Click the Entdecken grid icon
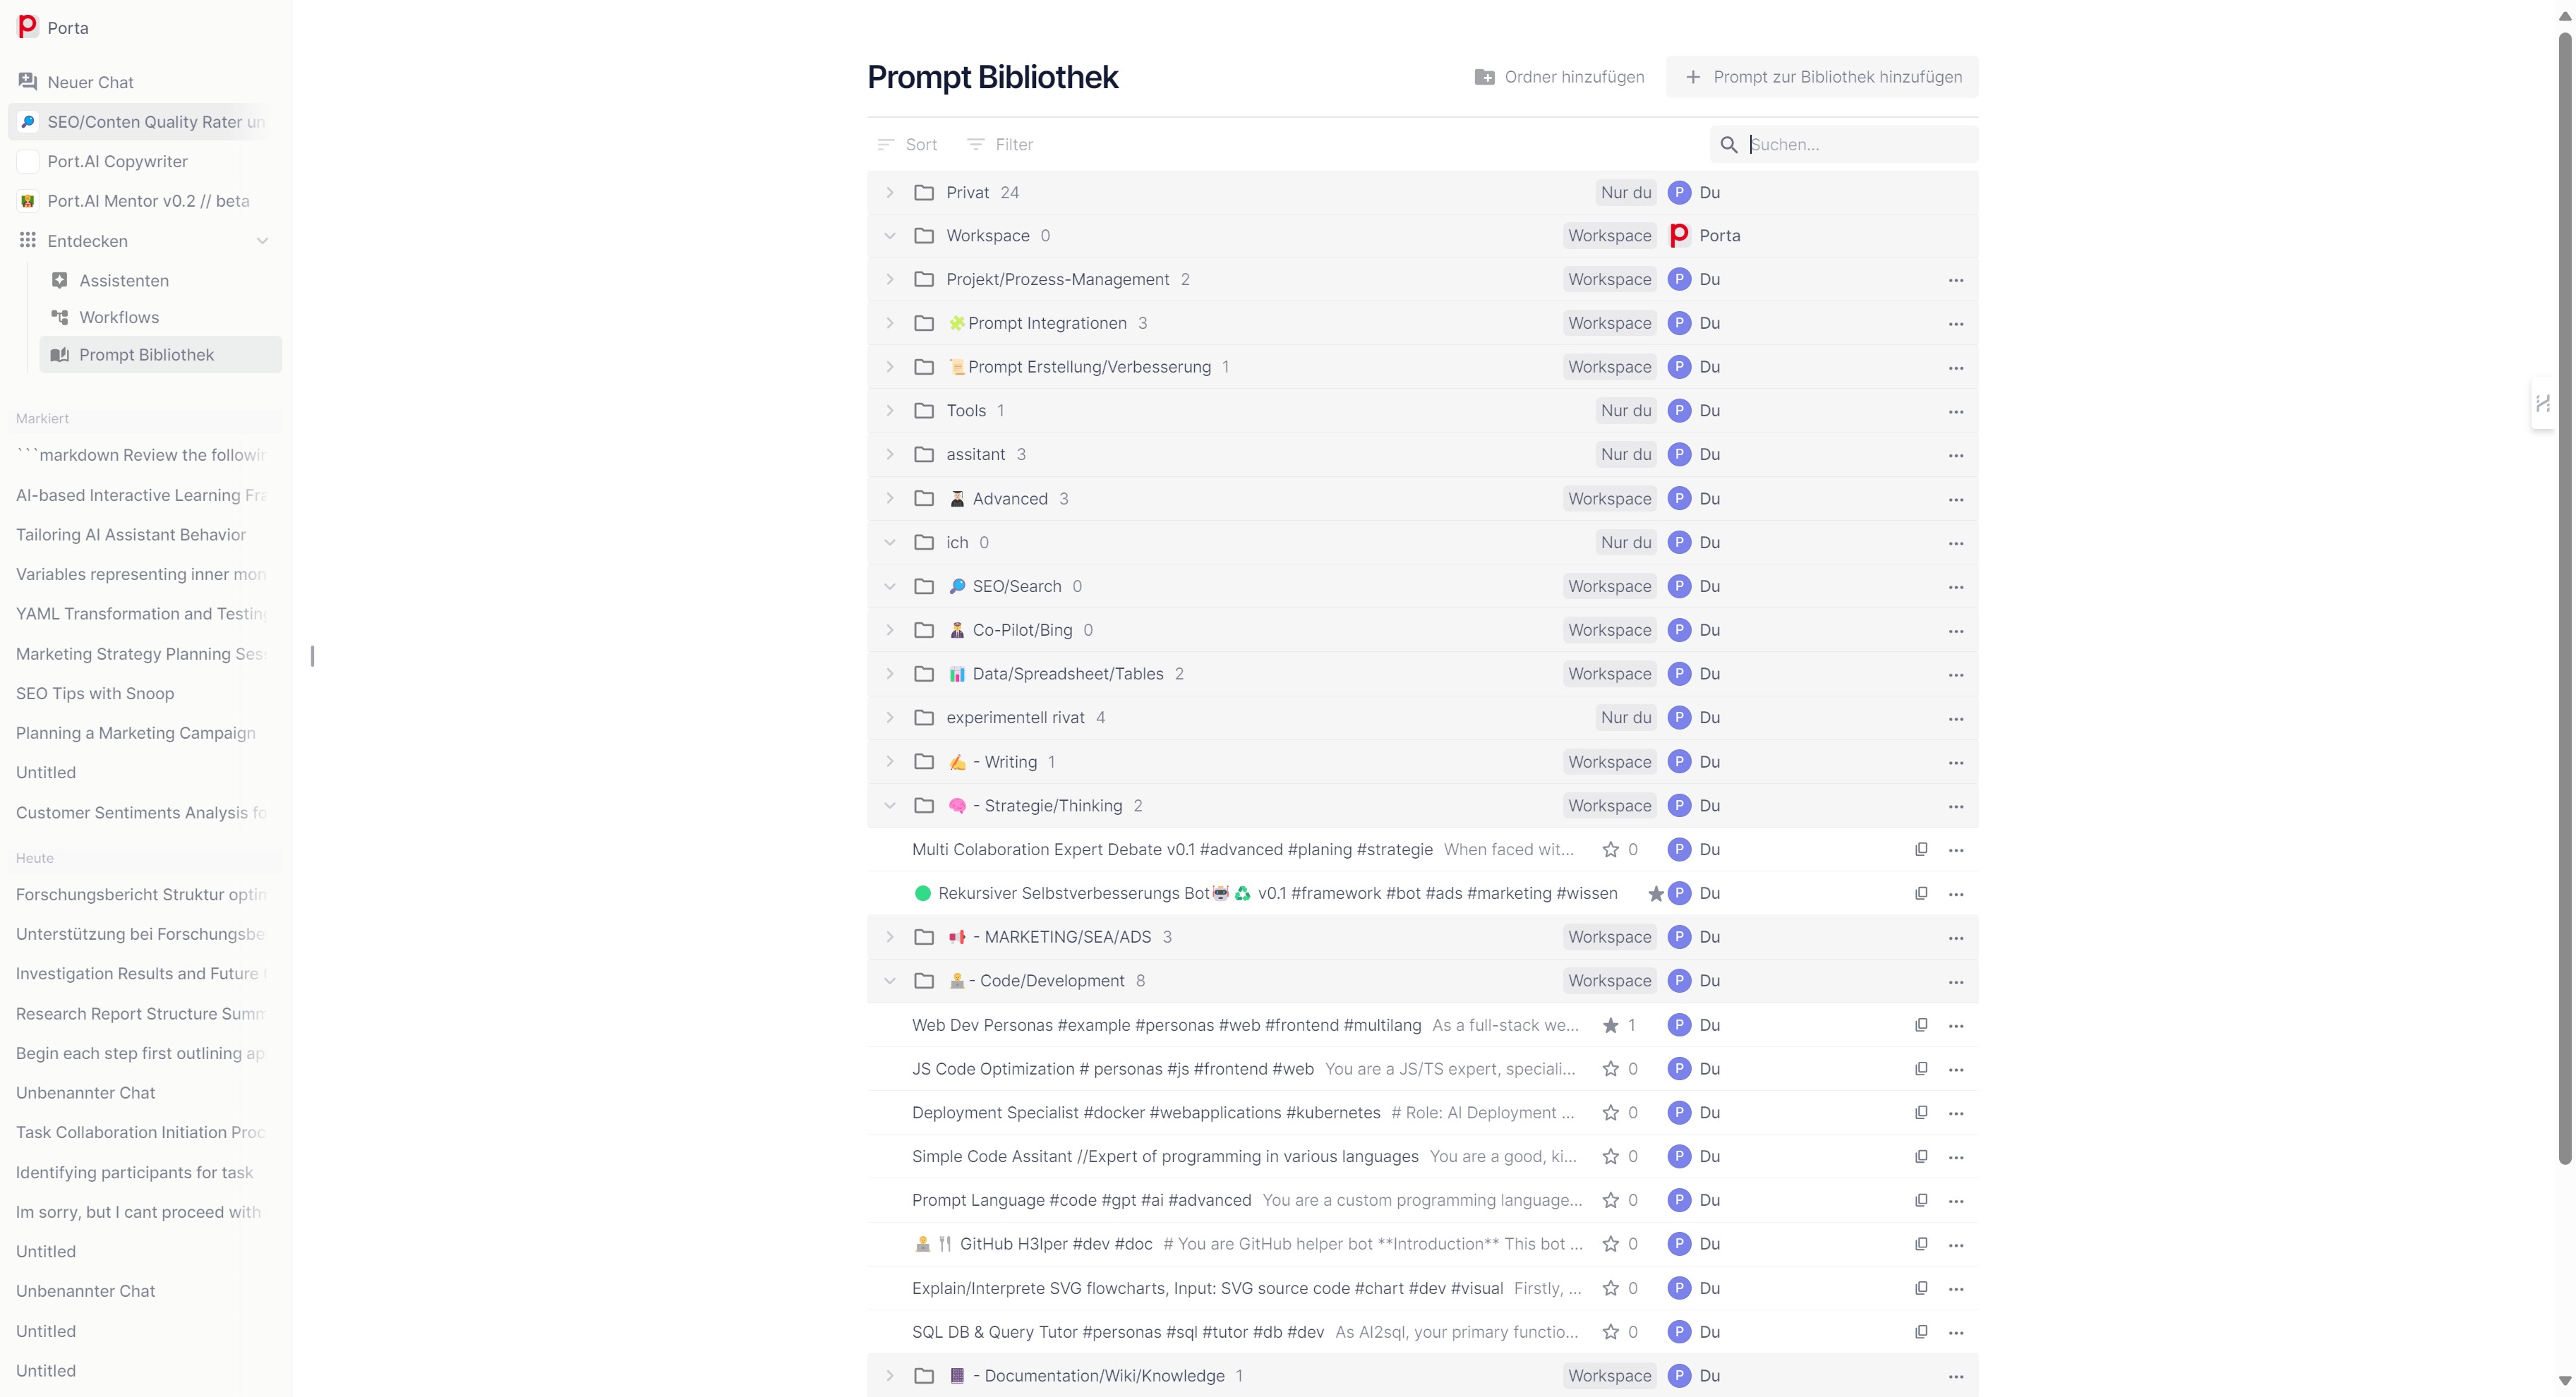 27,240
